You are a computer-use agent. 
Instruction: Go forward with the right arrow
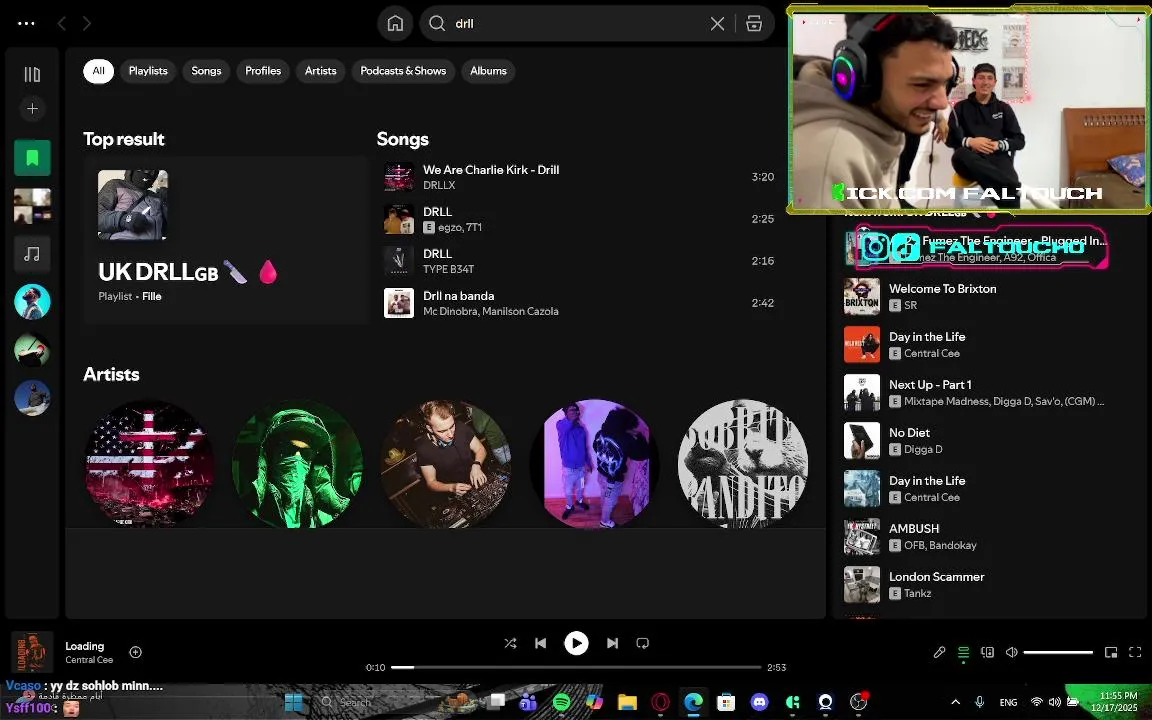tap(87, 24)
